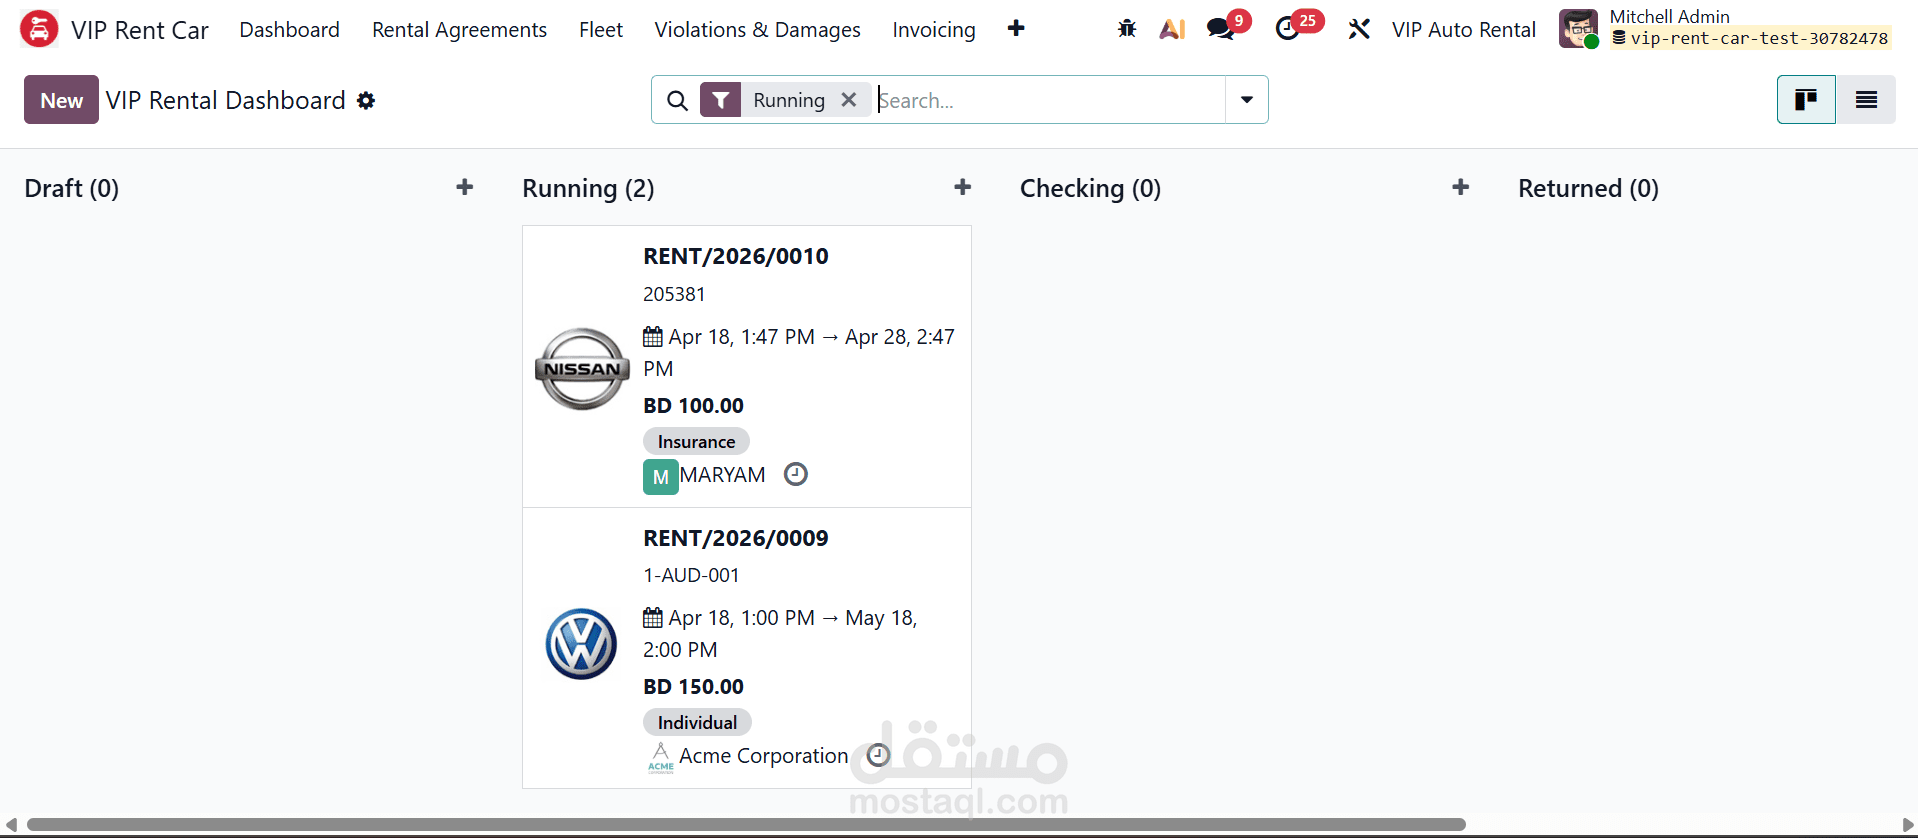Click Nissan logo on RENT/2026/0010 card
Image resolution: width=1918 pixels, height=838 pixels.
[x=582, y=369]
